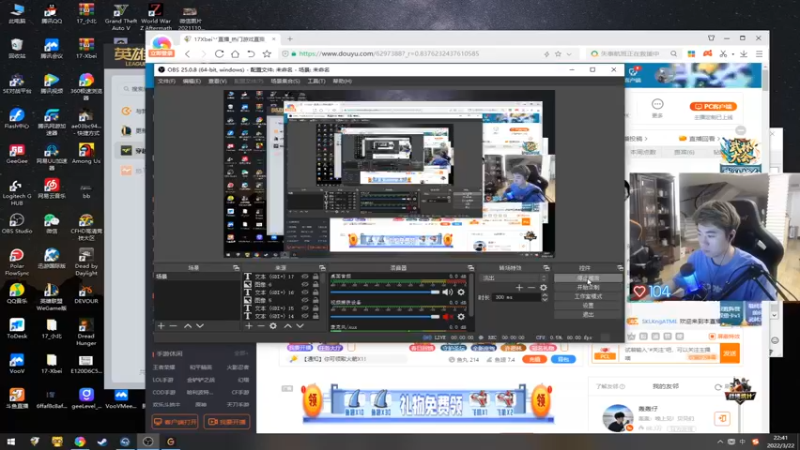800x450 pixels.
Task: Click the transition duration 300 ms stepper
Action: (x=544, y=297)
